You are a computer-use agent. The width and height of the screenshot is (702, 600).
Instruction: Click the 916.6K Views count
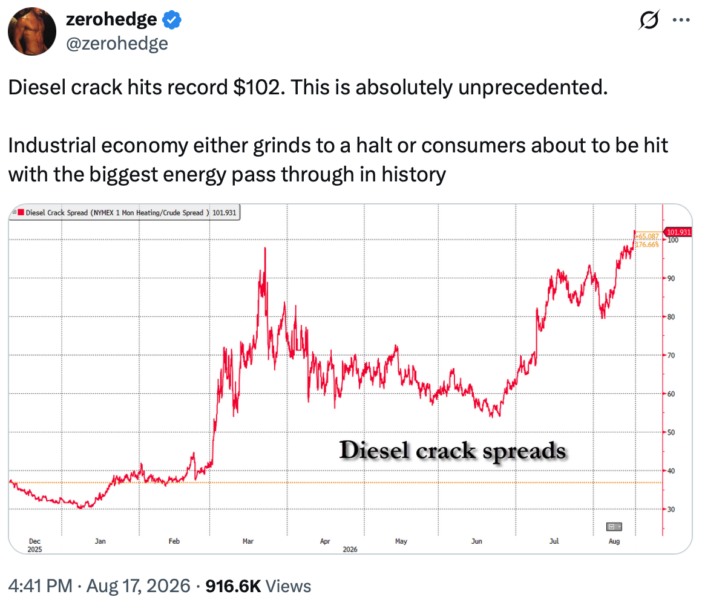(258, 586)
